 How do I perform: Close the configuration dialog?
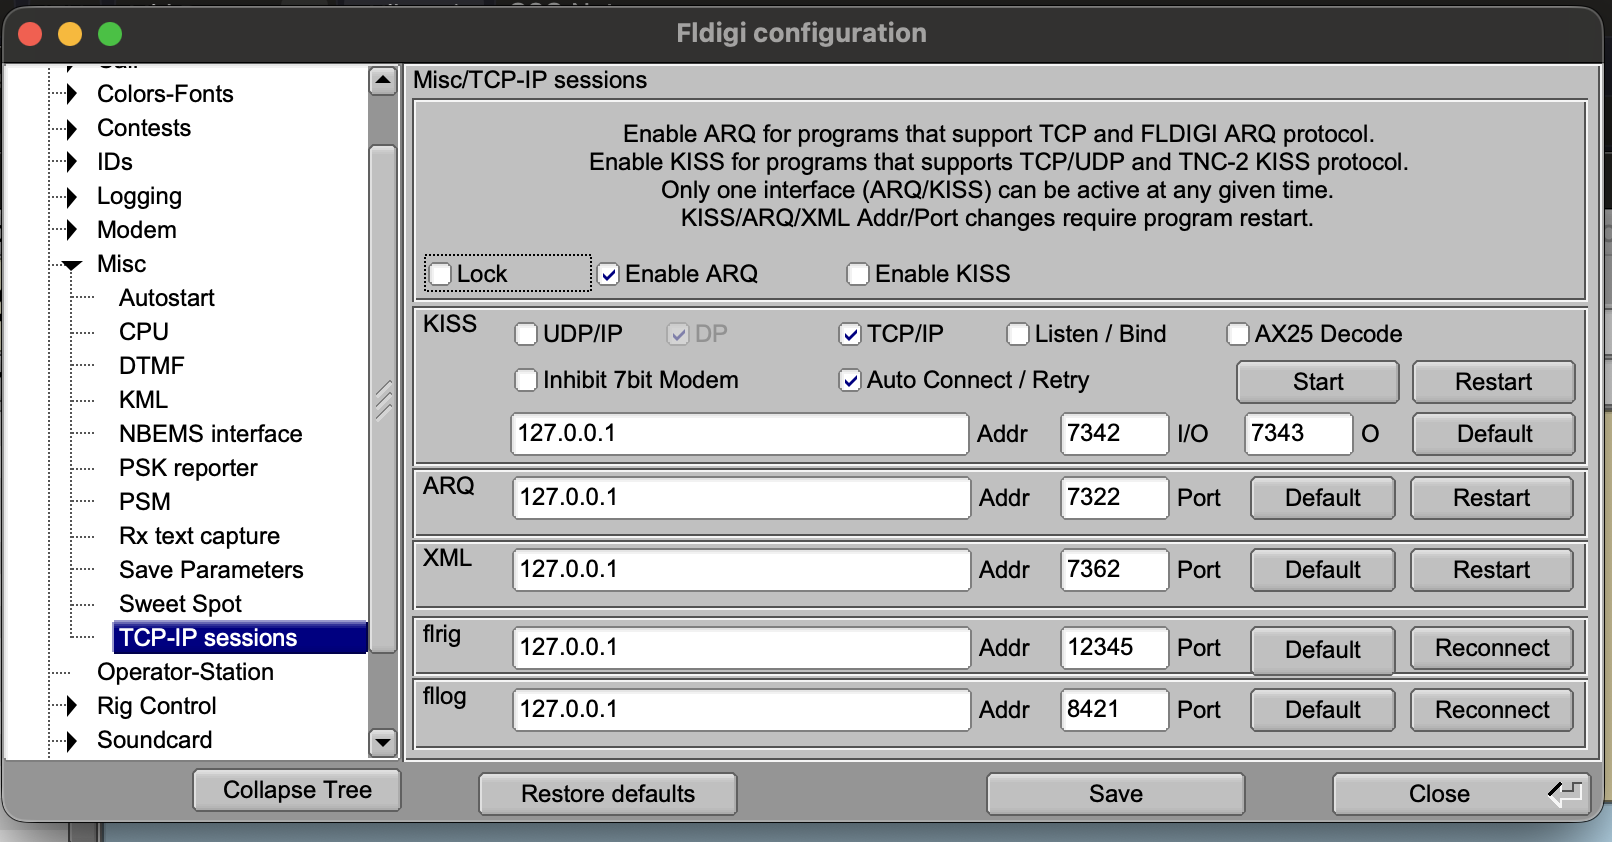(x=1461, y=794)
